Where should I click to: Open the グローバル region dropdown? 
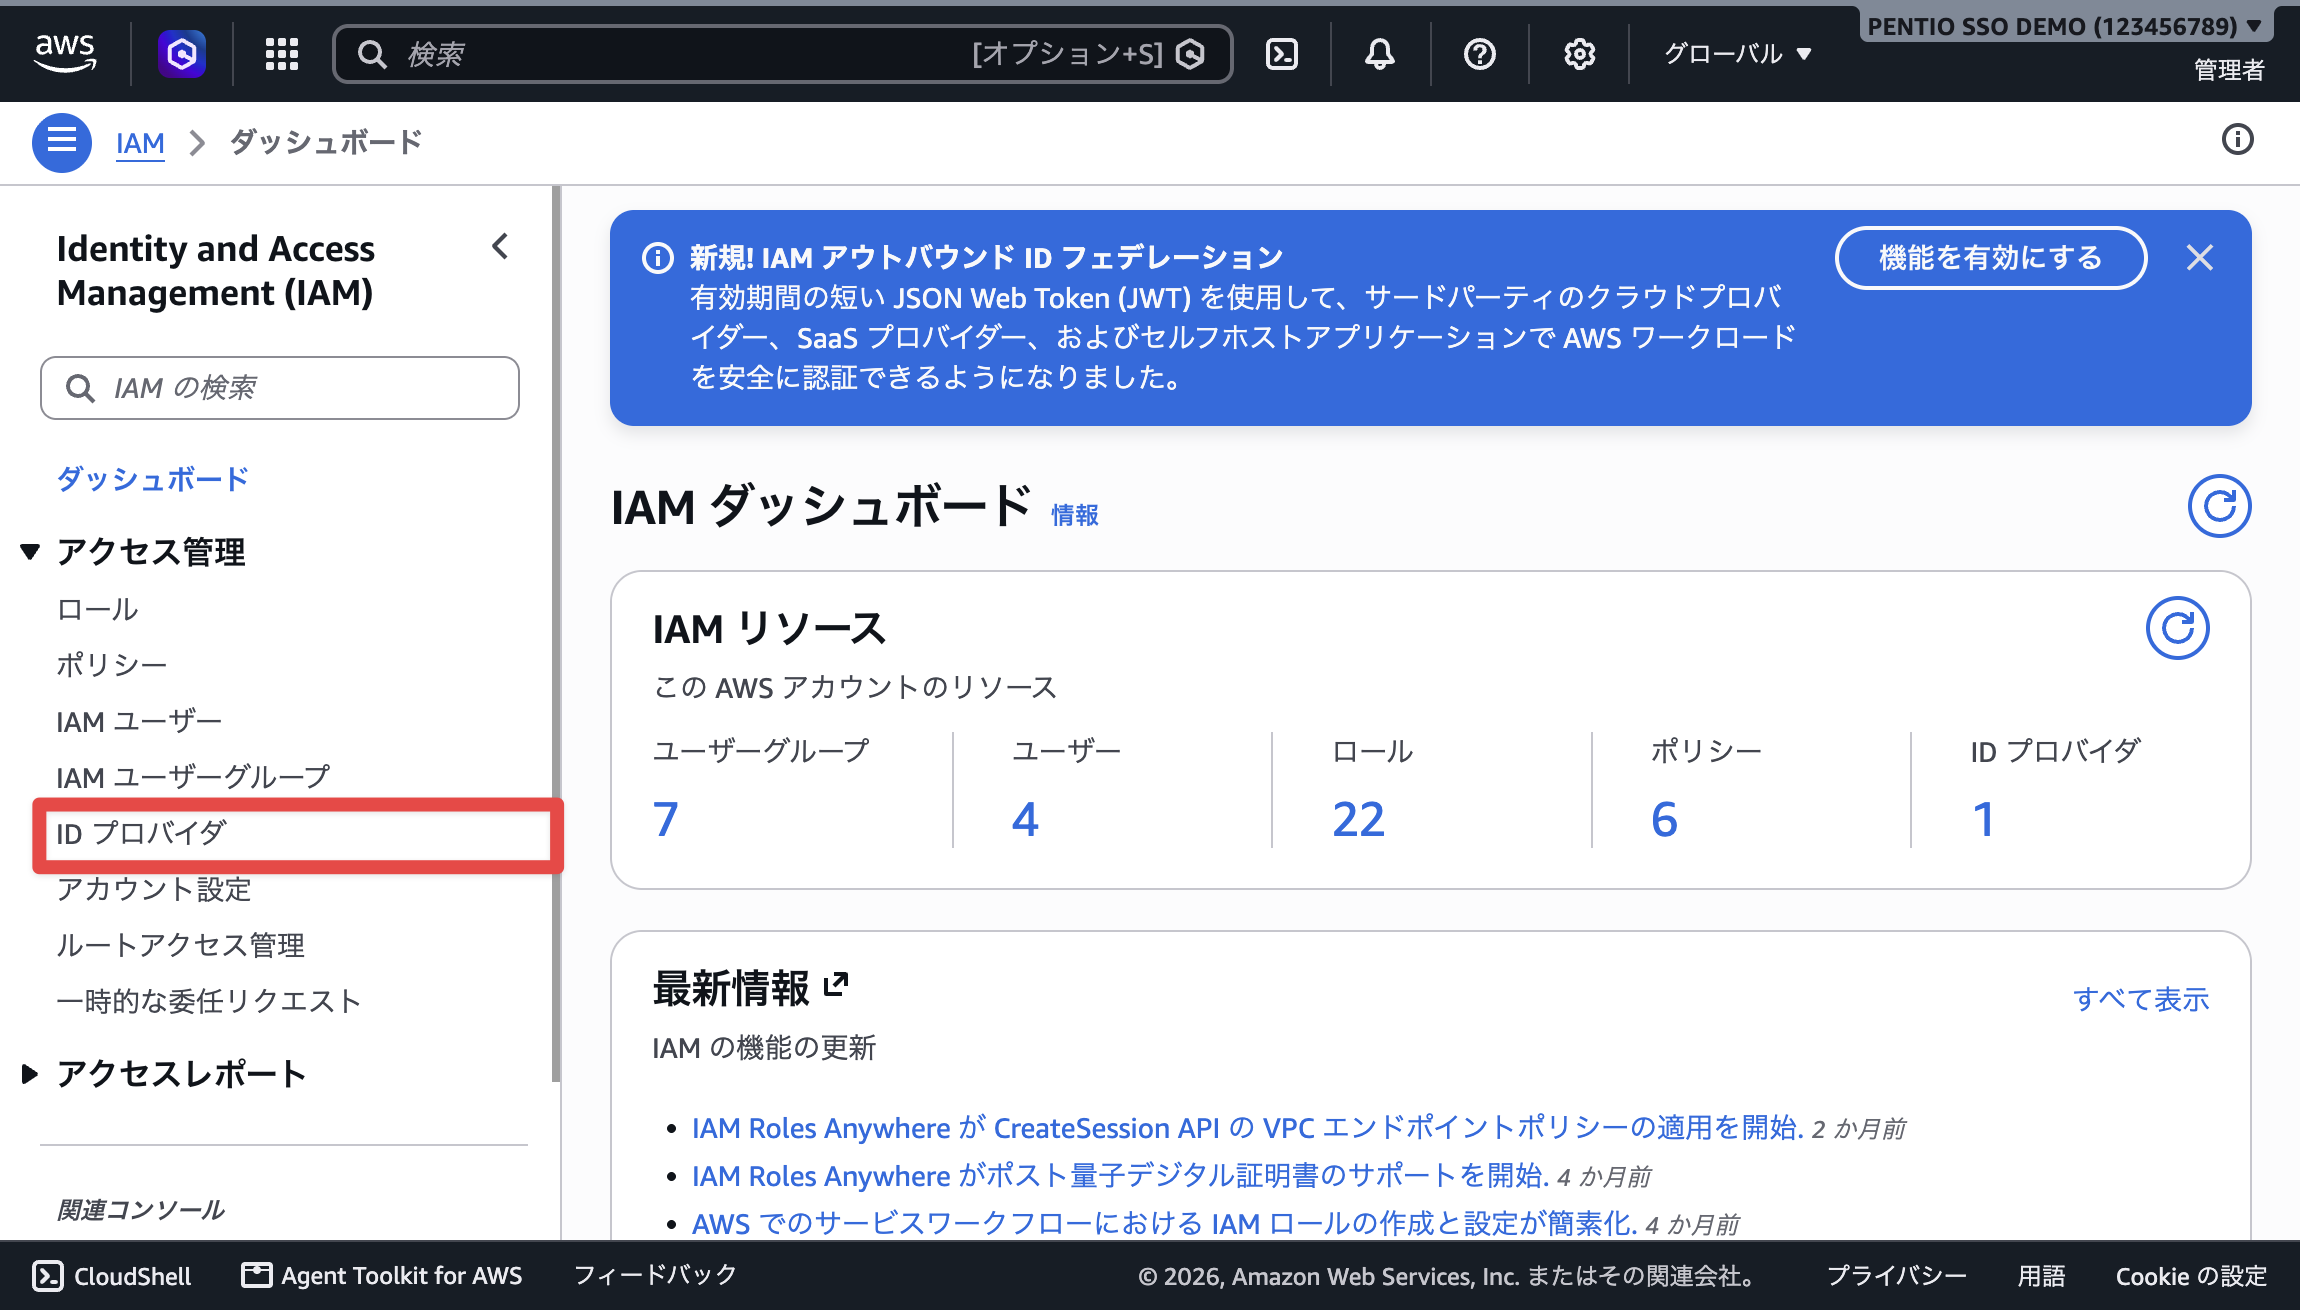tap(1738, 53)
